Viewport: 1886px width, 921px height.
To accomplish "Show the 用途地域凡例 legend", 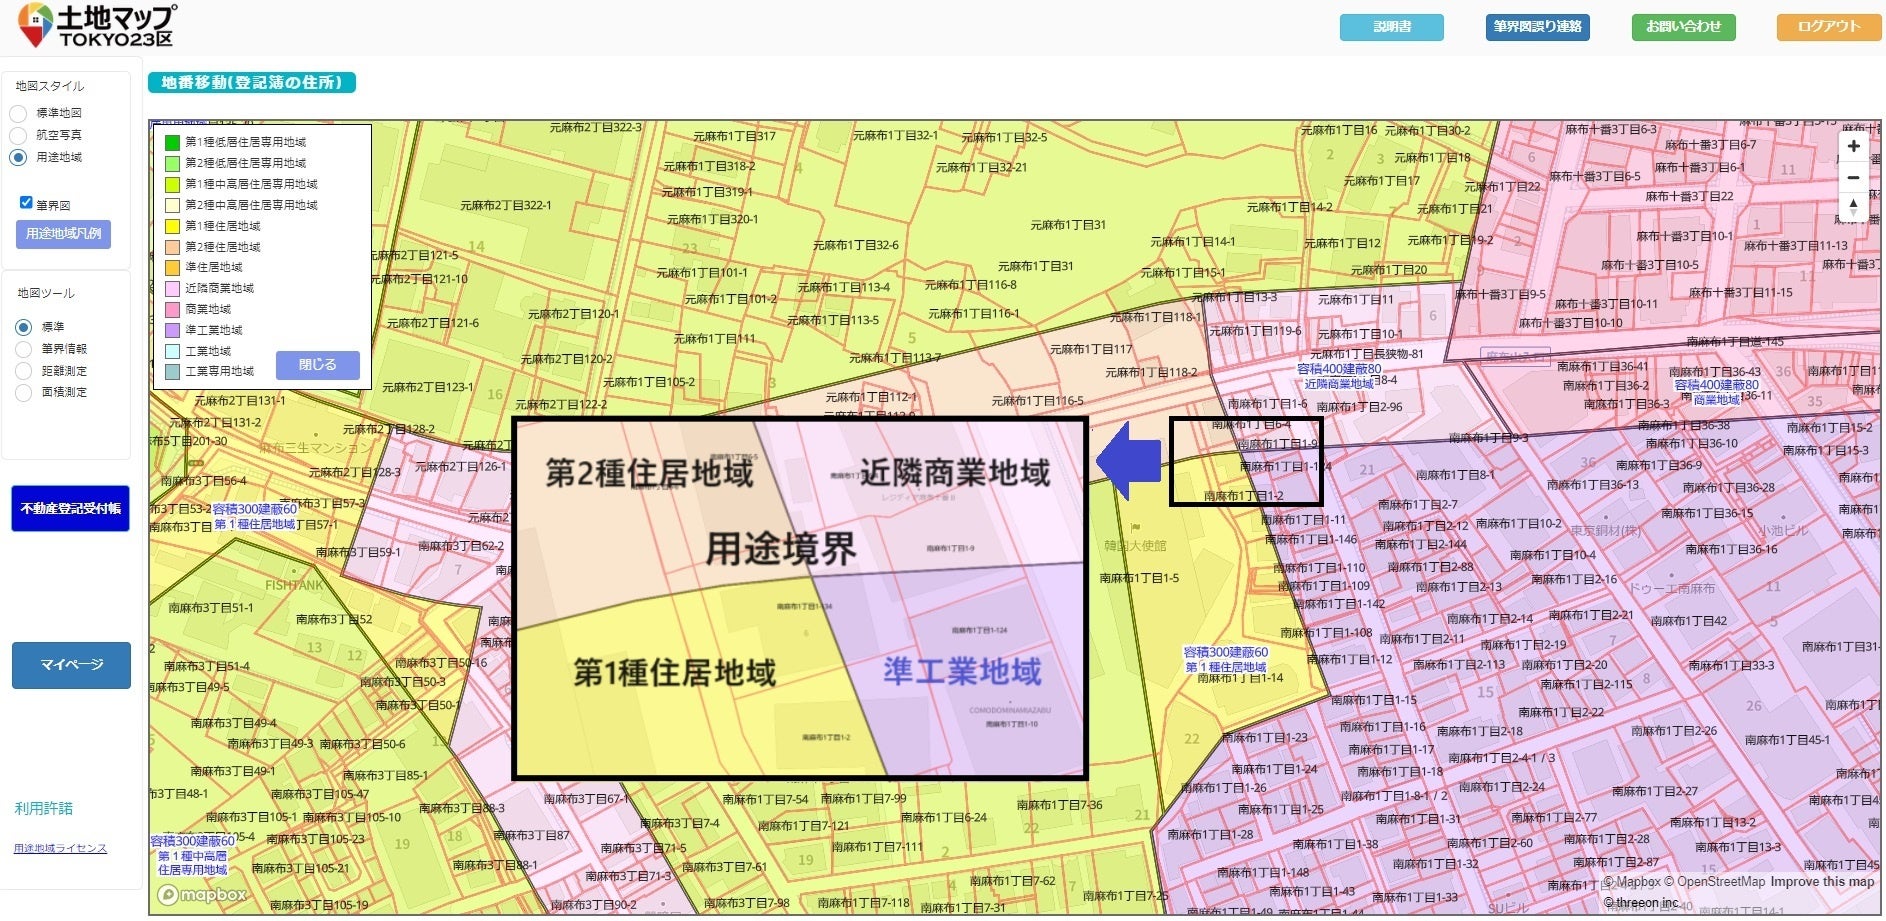I will [x=63, y=234].
